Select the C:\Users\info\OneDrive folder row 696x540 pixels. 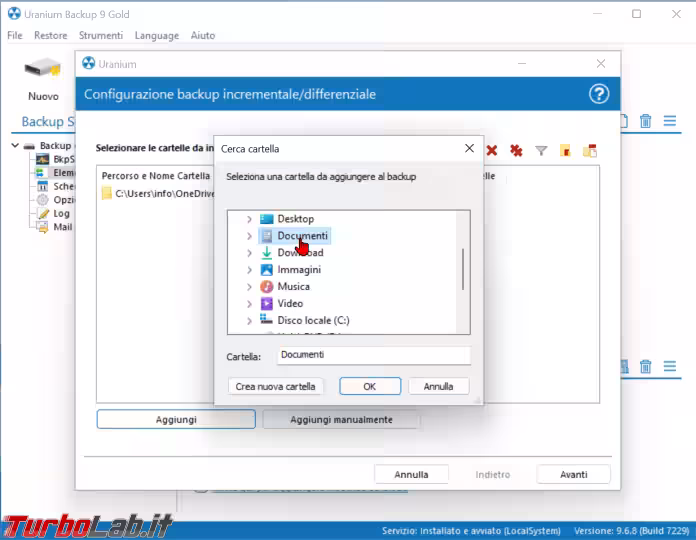pyautogui.click(x=158, y=193)
